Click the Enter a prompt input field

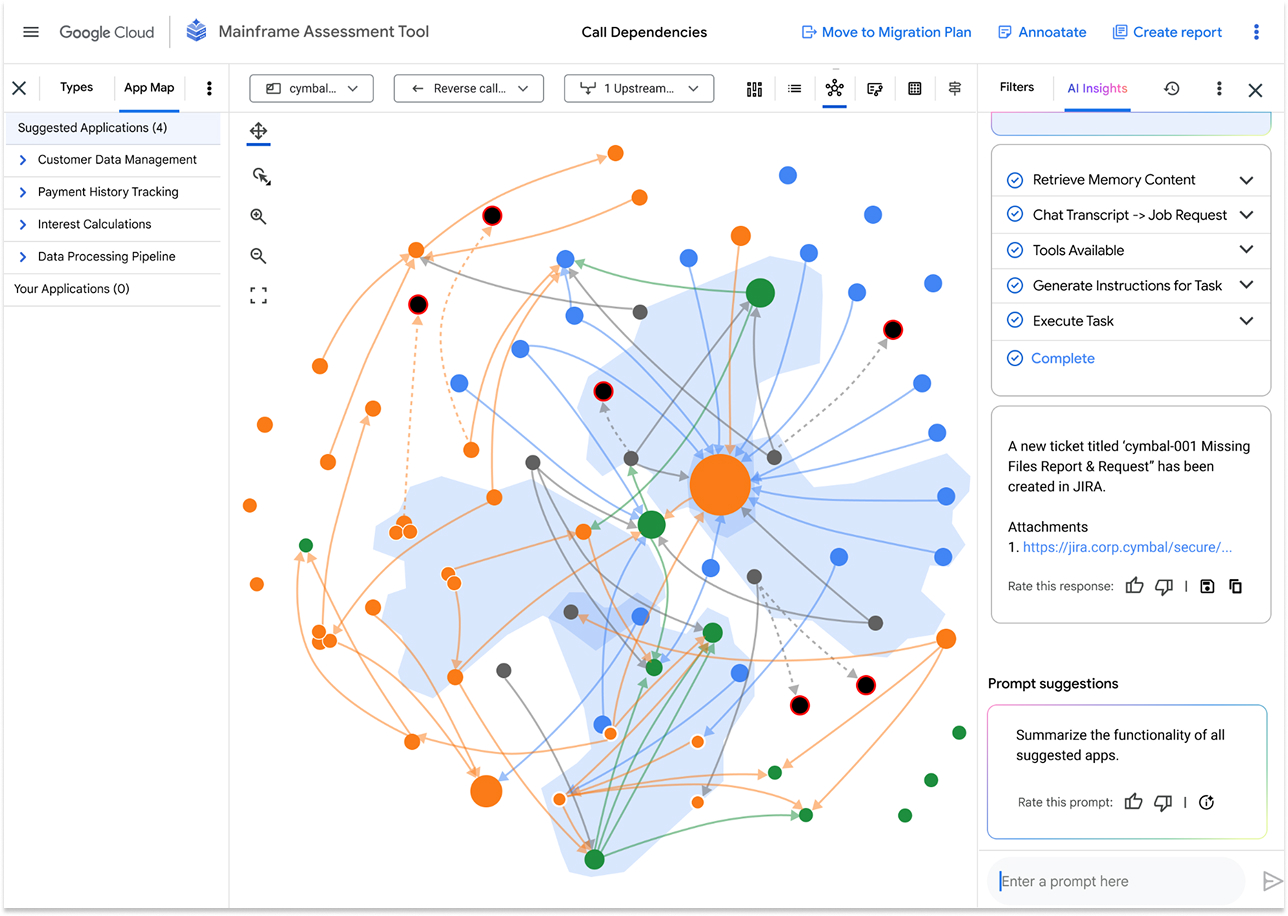[1115, 881]
